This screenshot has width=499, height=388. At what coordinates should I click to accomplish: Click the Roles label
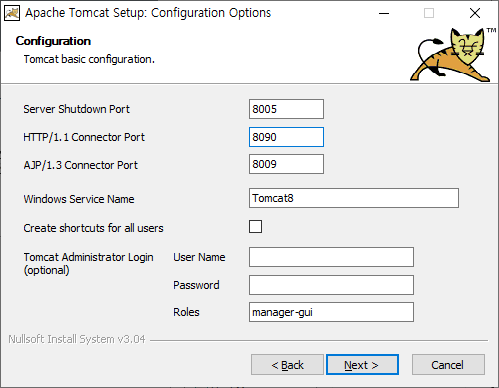pyautogui.click(x=186, y=312)
